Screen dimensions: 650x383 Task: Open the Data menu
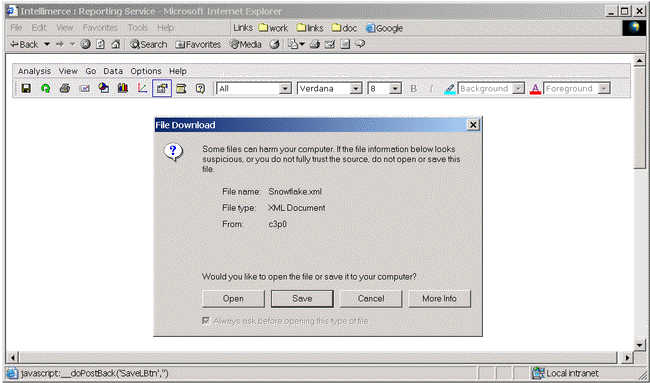tap(113, 71)
